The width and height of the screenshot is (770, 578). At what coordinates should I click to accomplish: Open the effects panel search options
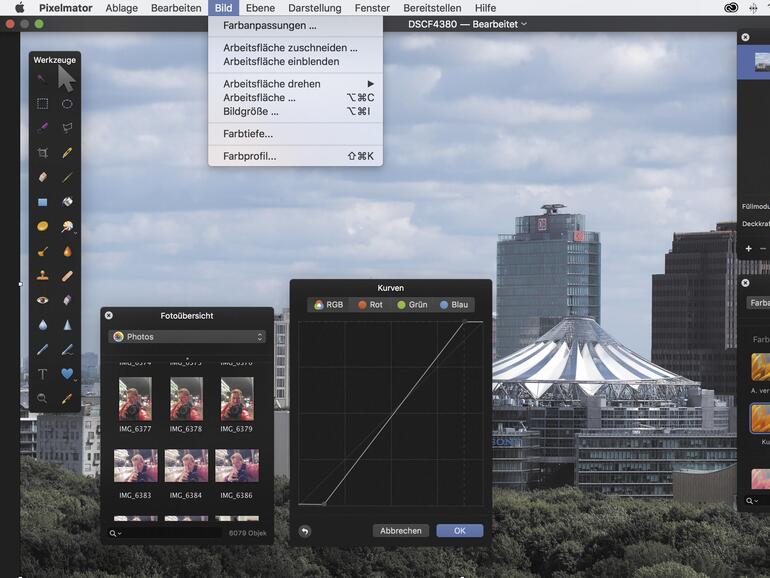pyautogui.click(x=752, y=500)
